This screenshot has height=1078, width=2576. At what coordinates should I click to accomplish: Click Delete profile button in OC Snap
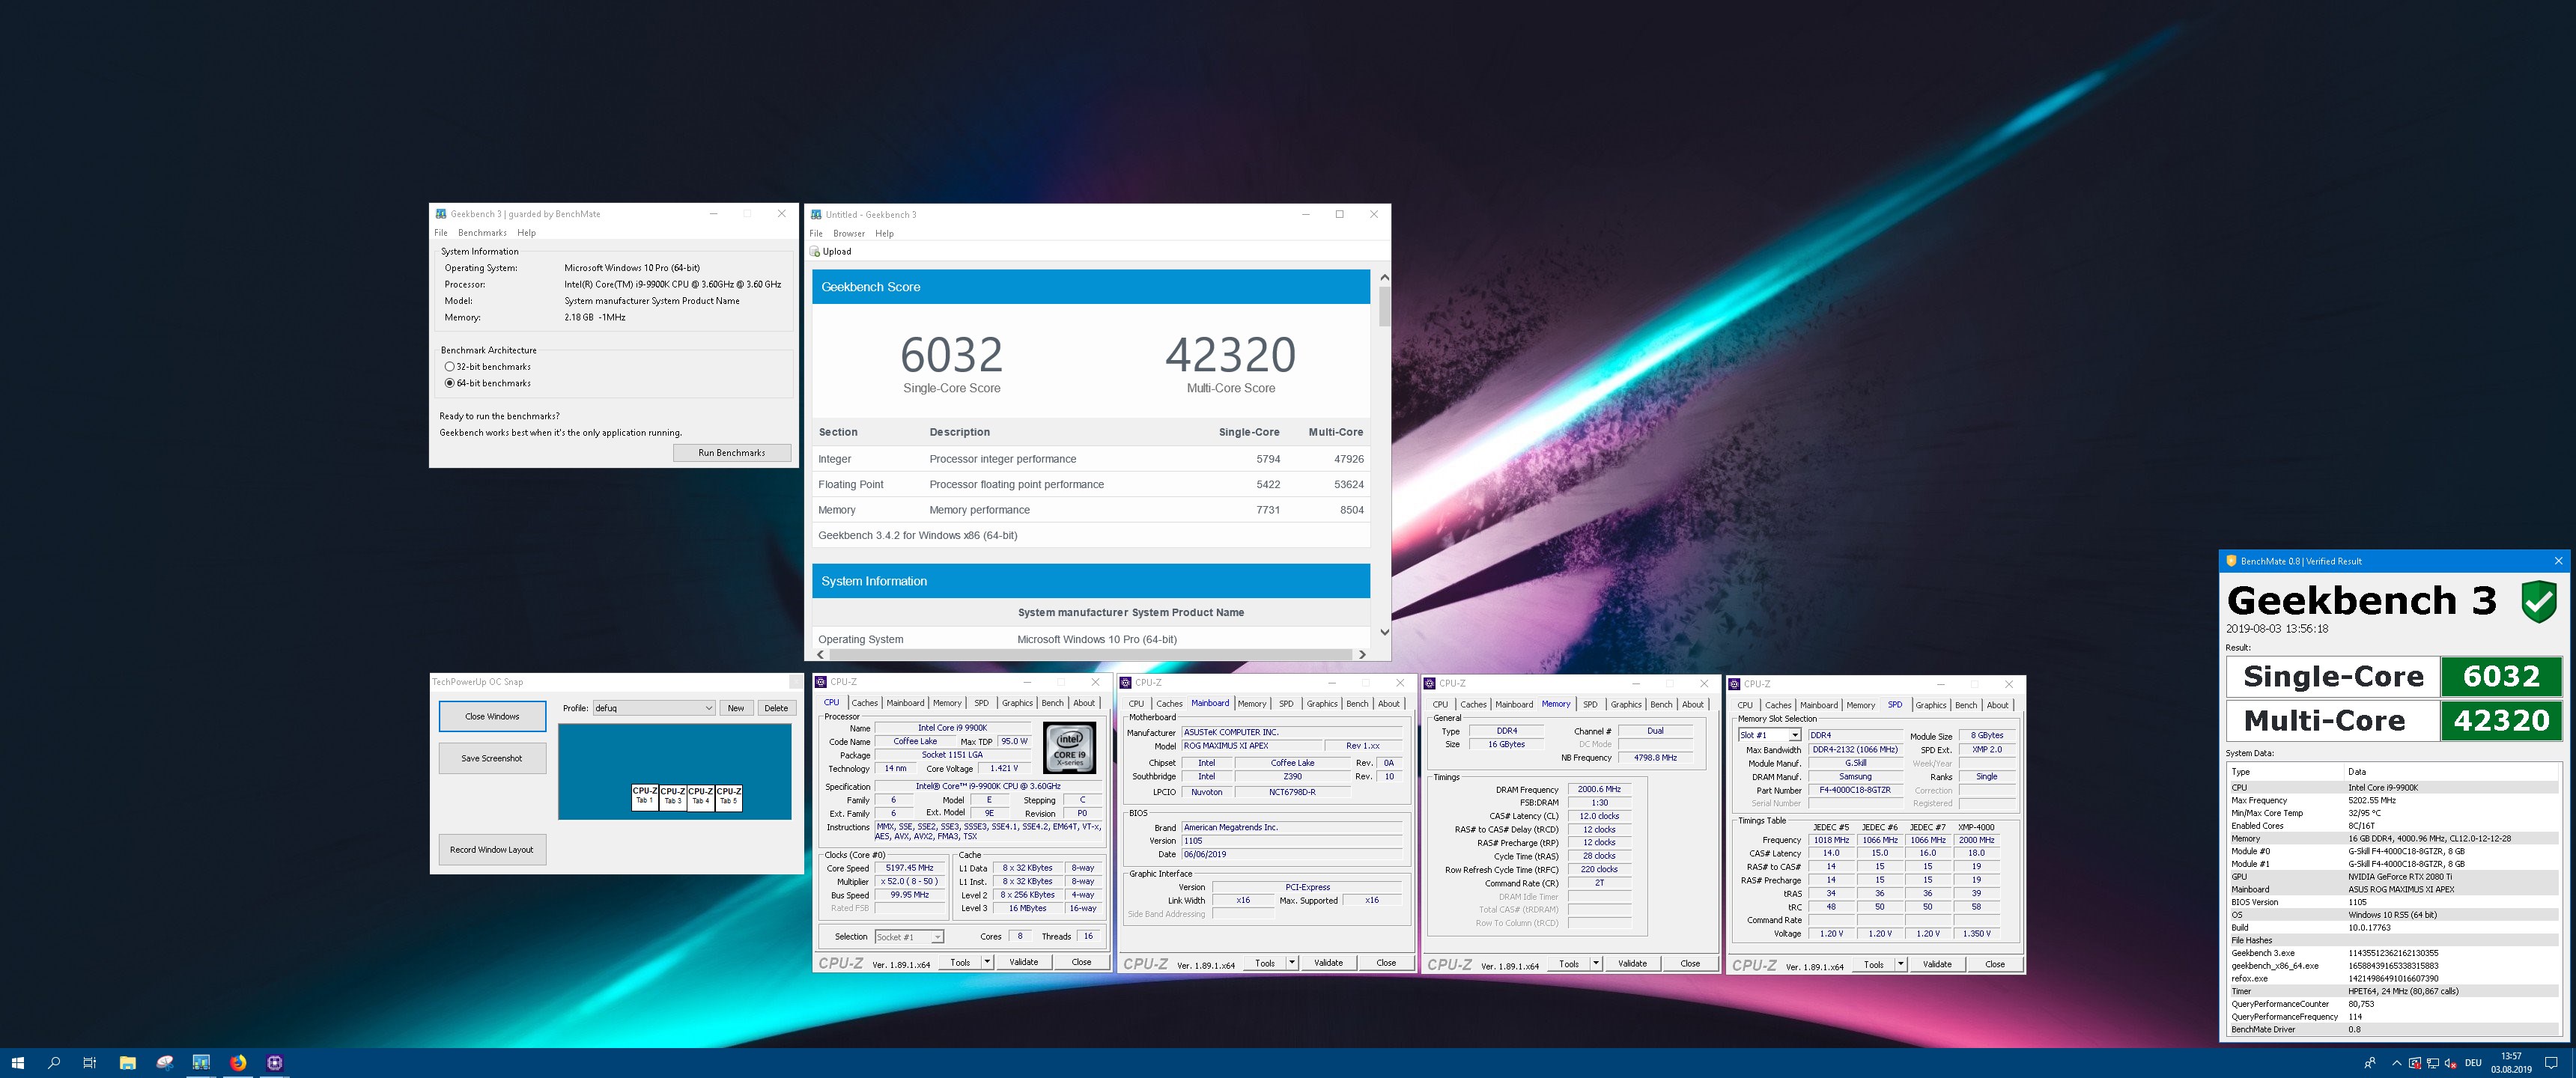tap(776, 708)
